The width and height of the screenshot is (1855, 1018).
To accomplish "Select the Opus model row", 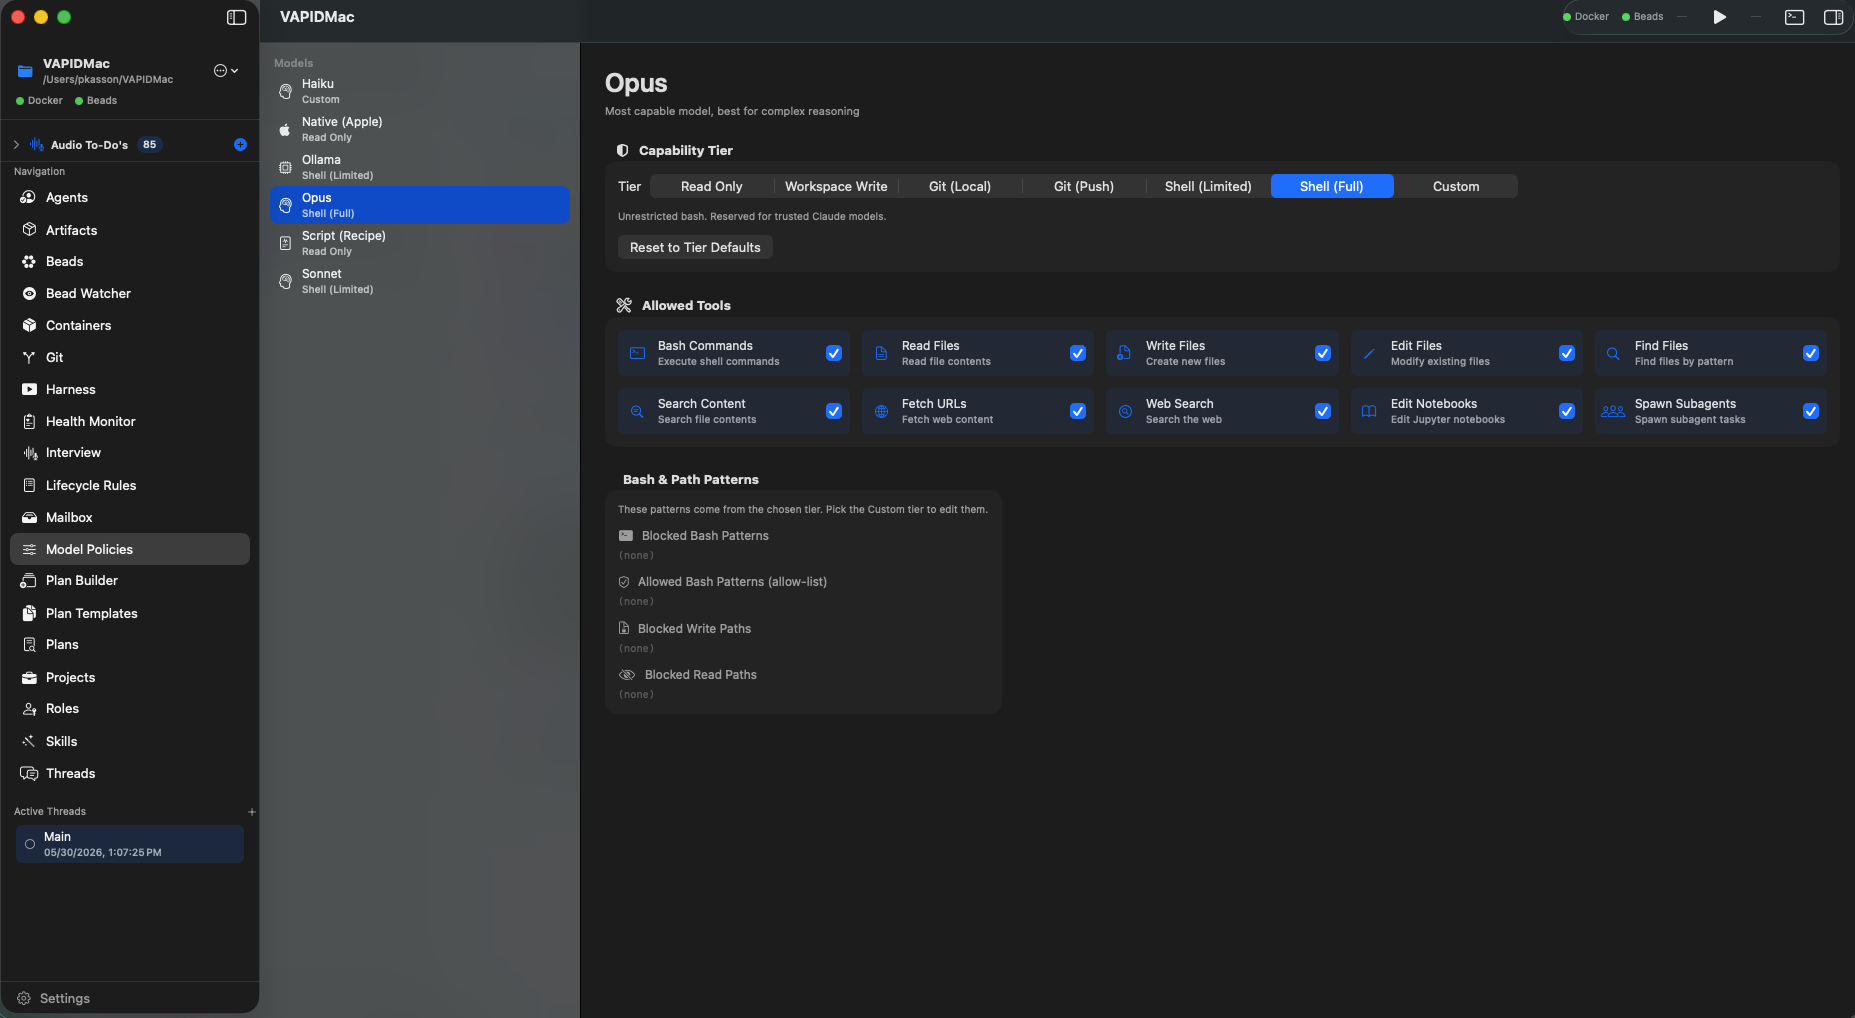I will coord(420,205).
